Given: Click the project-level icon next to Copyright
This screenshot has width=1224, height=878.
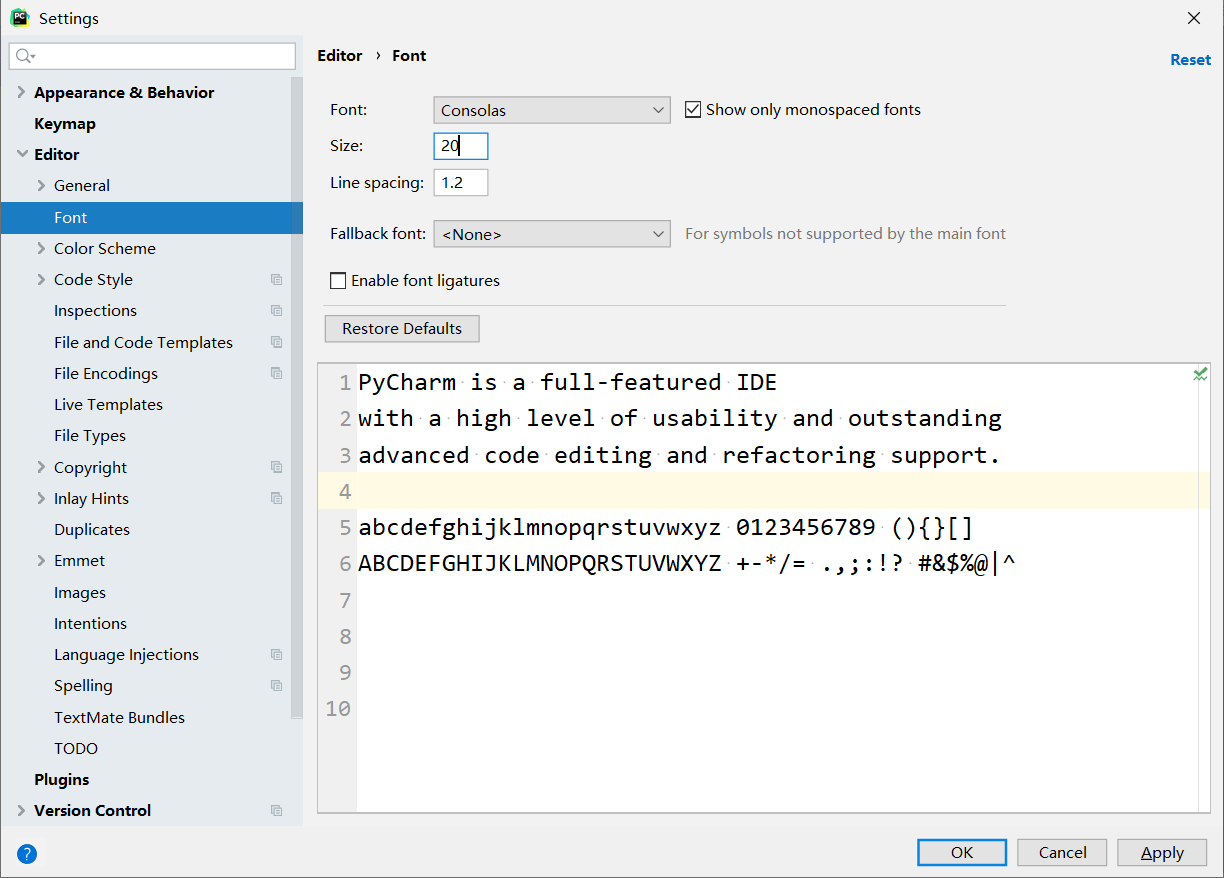Looking at the screenshot, I should tap(277, 467).
